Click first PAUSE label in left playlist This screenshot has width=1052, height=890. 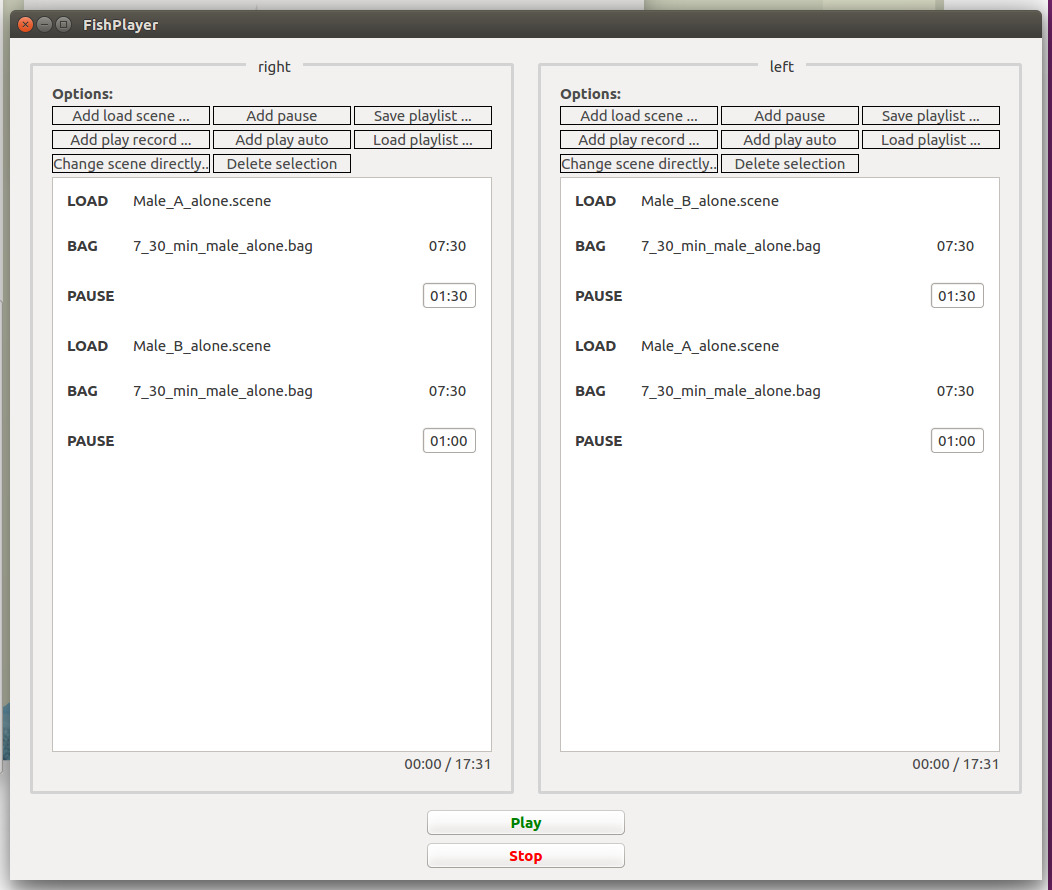point(598,296)
